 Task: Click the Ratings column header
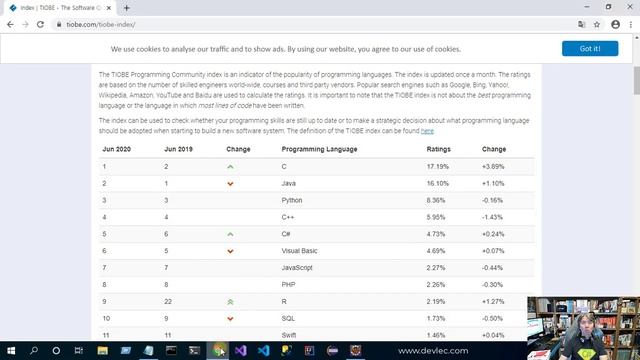click(438, 149)
